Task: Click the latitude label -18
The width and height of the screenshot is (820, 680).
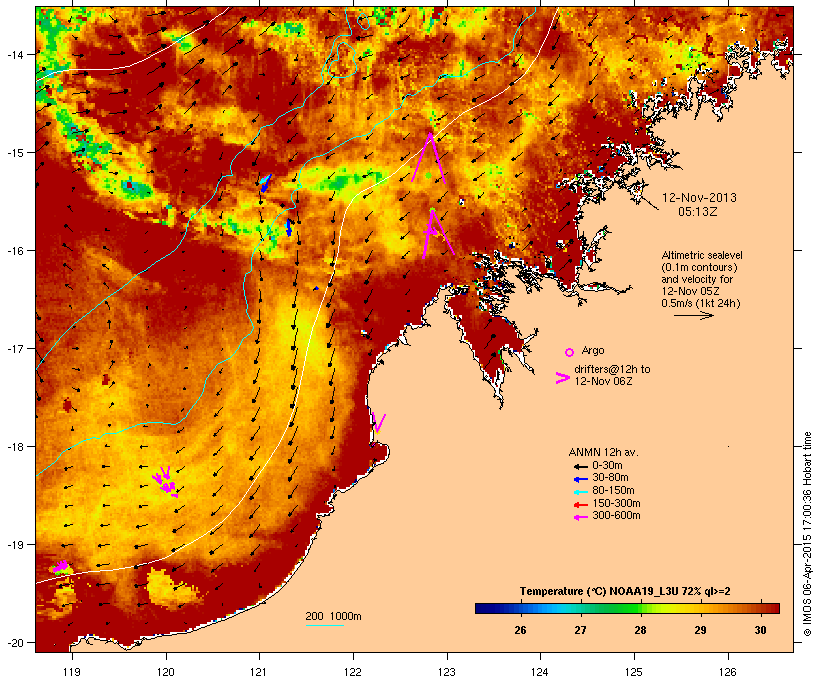Action: click(x=14, y=447)
